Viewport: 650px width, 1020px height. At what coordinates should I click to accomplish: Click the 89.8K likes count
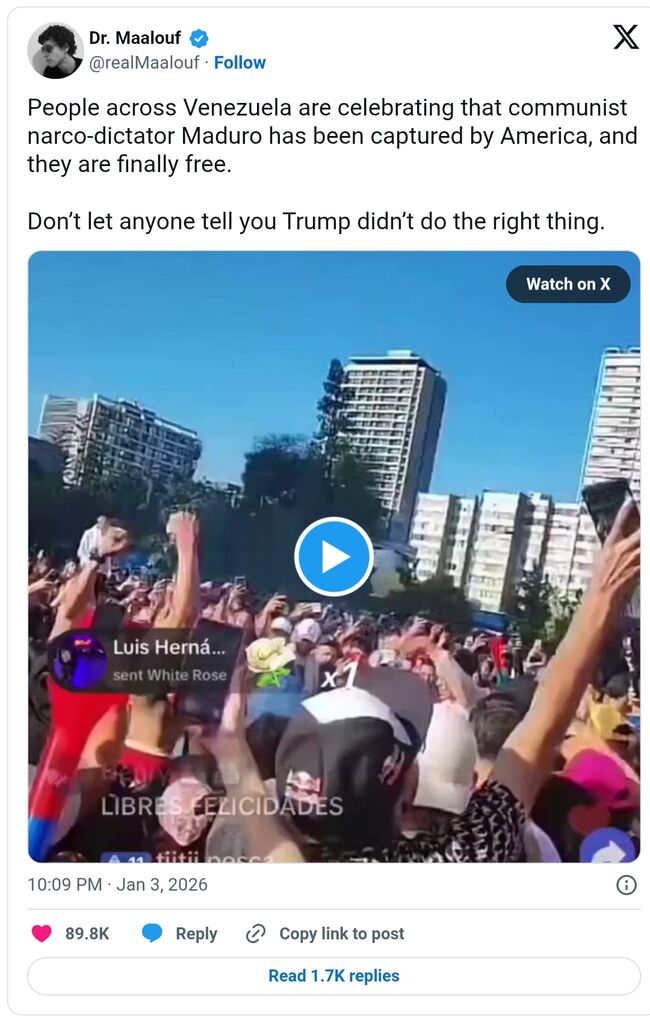pos(87,933)
